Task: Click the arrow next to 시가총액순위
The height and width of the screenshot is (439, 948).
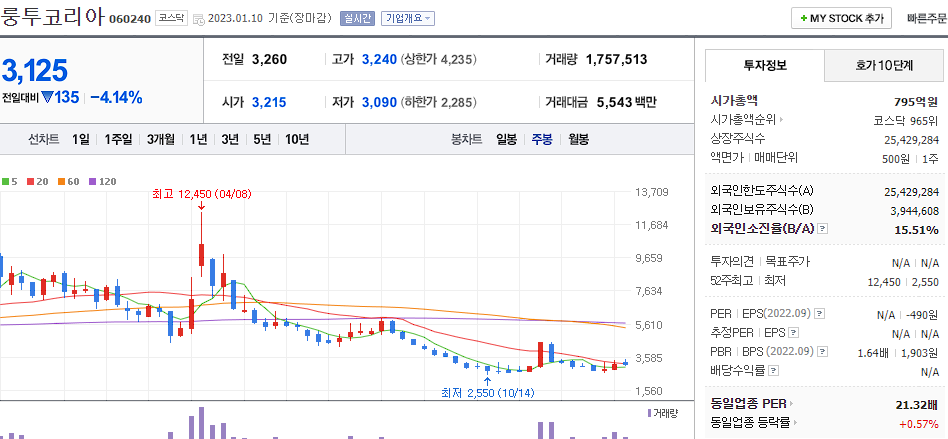Action: click(781, 120)
